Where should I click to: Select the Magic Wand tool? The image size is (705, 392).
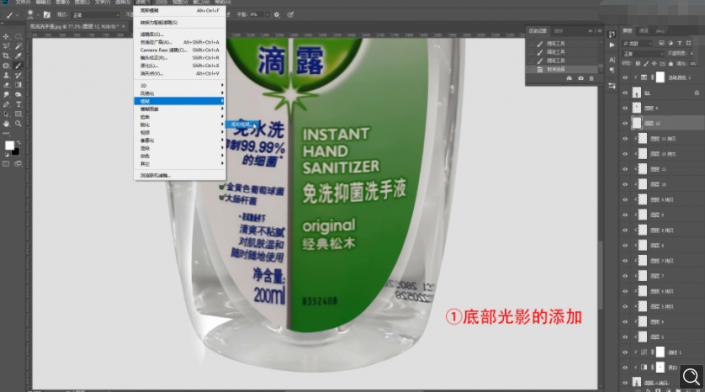coord(18,46)
